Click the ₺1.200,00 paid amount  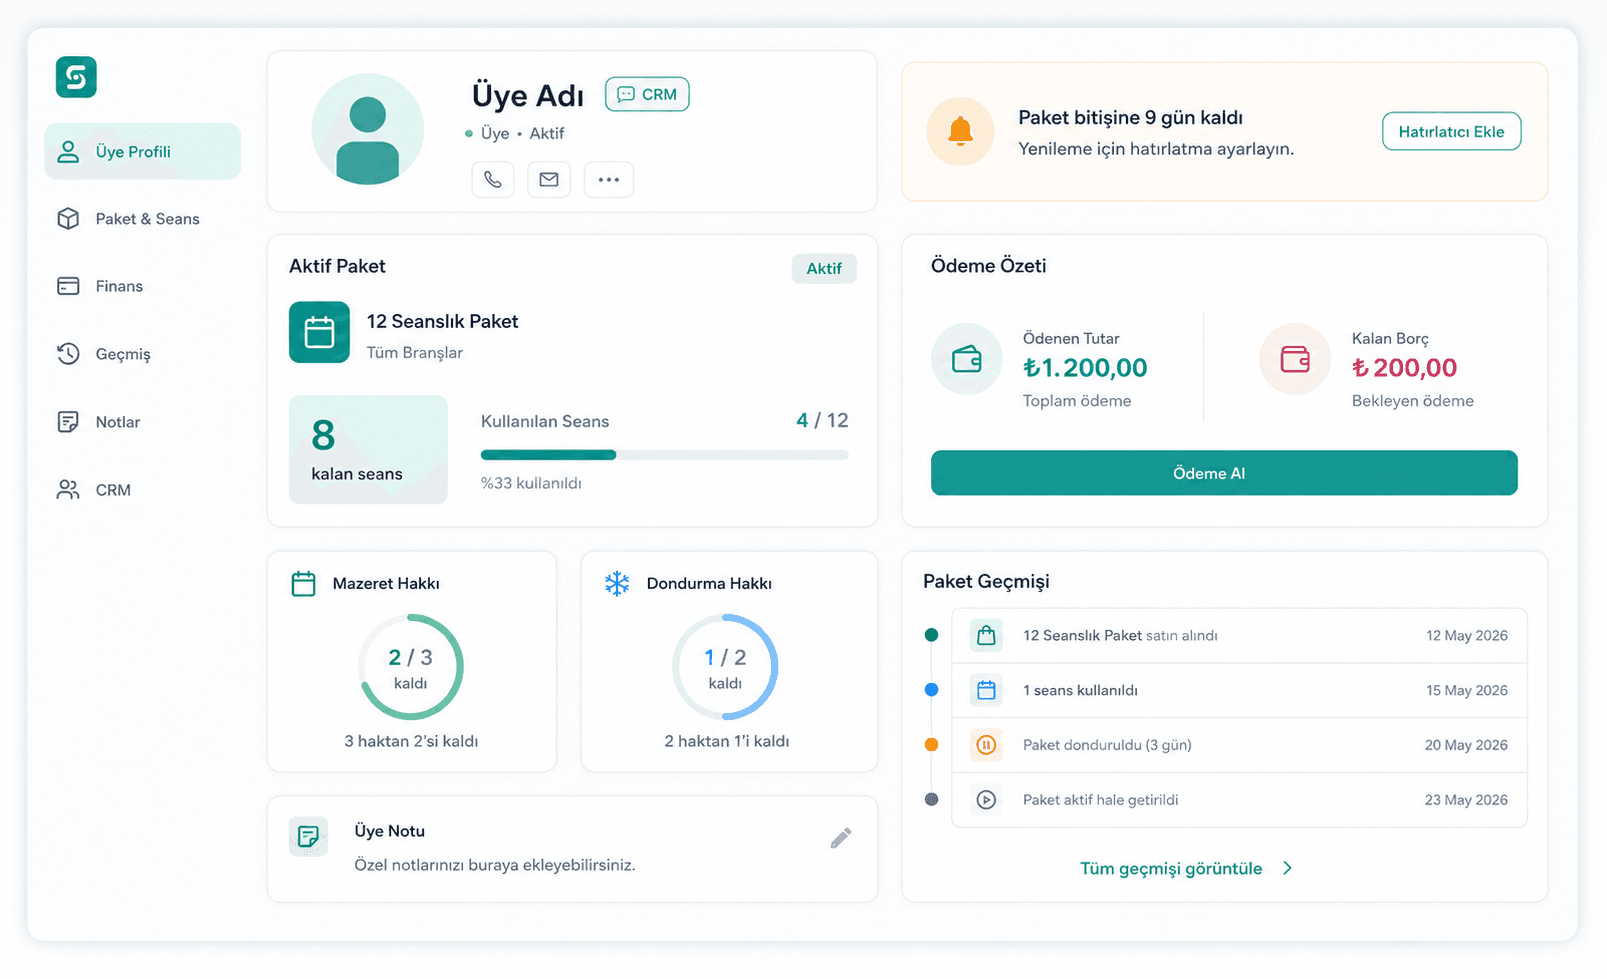1085,368
